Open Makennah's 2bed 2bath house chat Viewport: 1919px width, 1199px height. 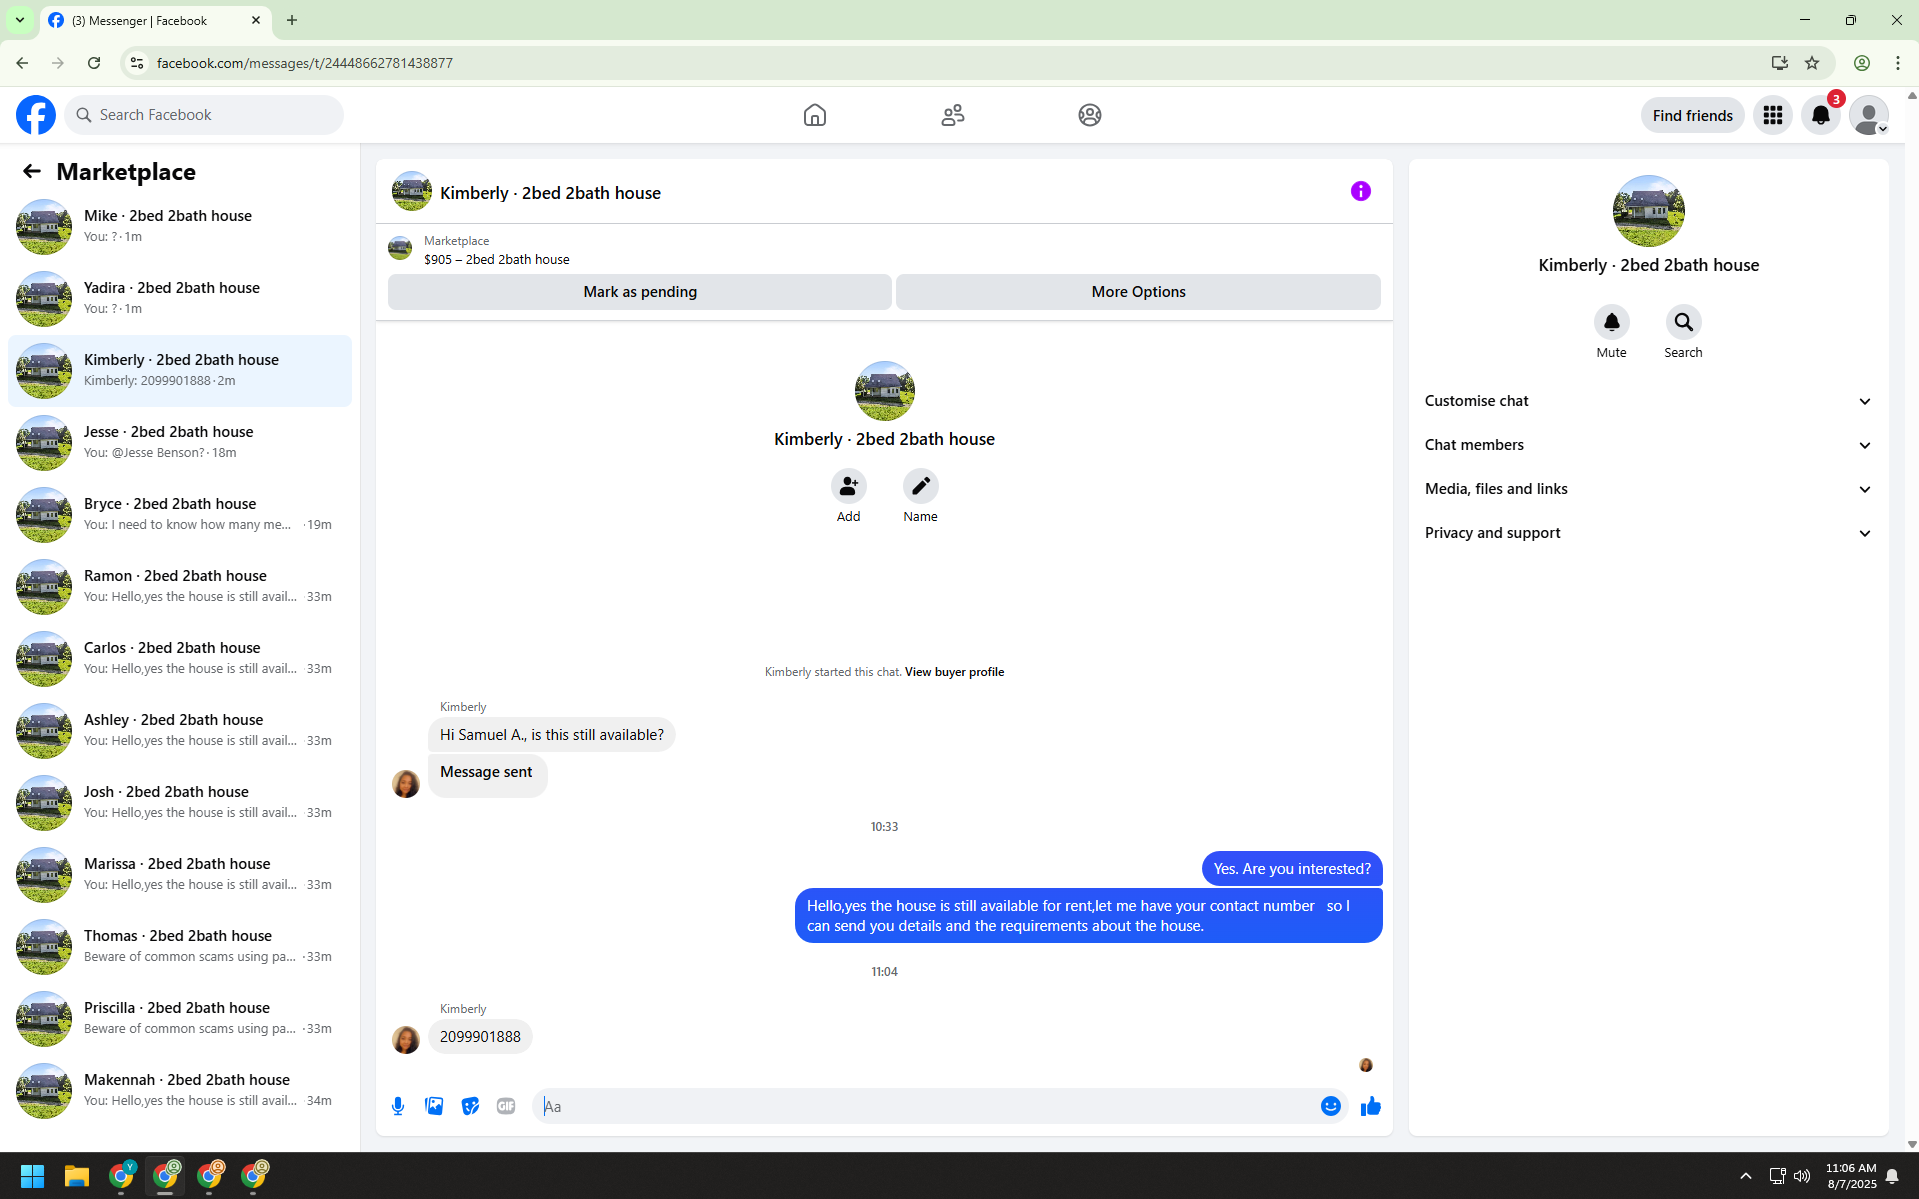coord(180,1091)
